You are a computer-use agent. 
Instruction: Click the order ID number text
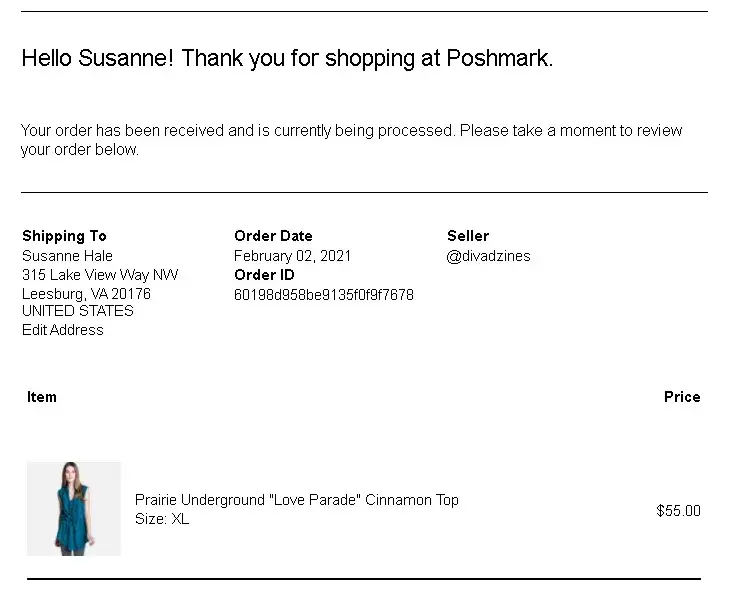[x=323, y=295]
